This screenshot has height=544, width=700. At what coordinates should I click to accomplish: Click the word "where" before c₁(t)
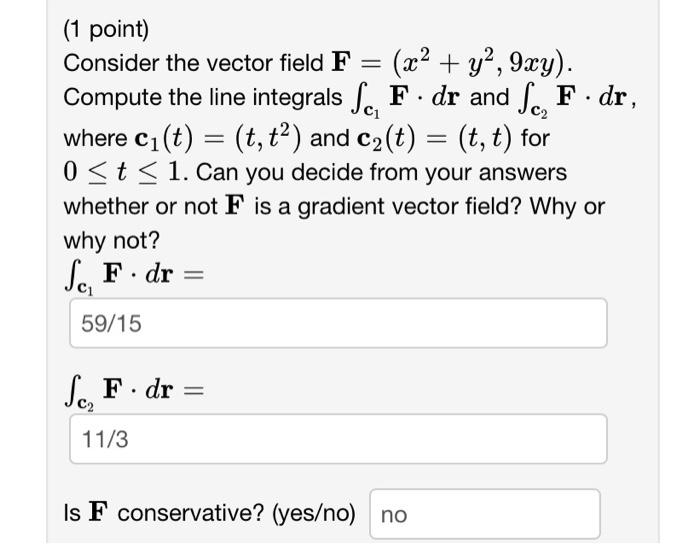click(x=92, y=136)
